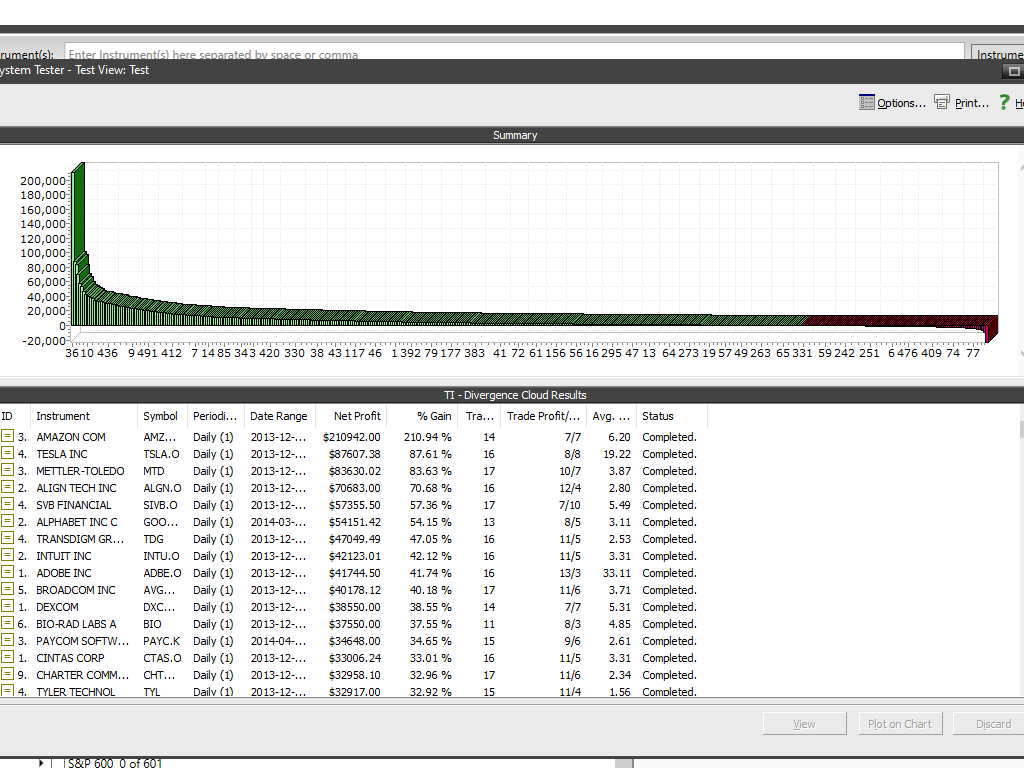Expand the CINTAS CORP result row
The width and height of the screenshot is (1024, 768).
9,658
